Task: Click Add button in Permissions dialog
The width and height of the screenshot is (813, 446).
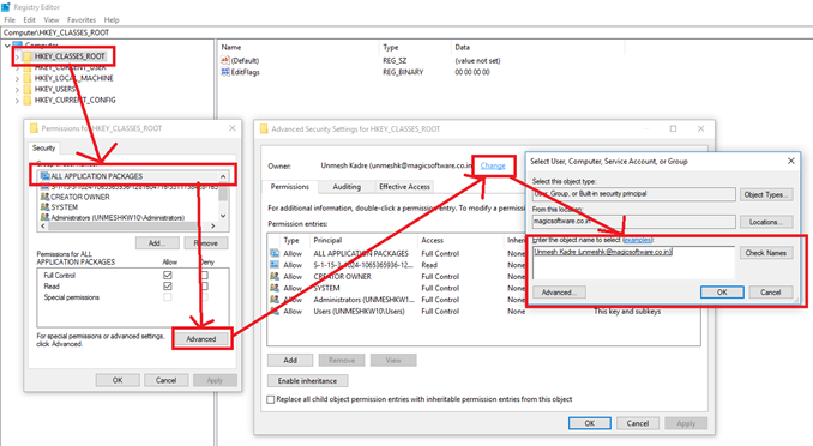Action: 157,243
